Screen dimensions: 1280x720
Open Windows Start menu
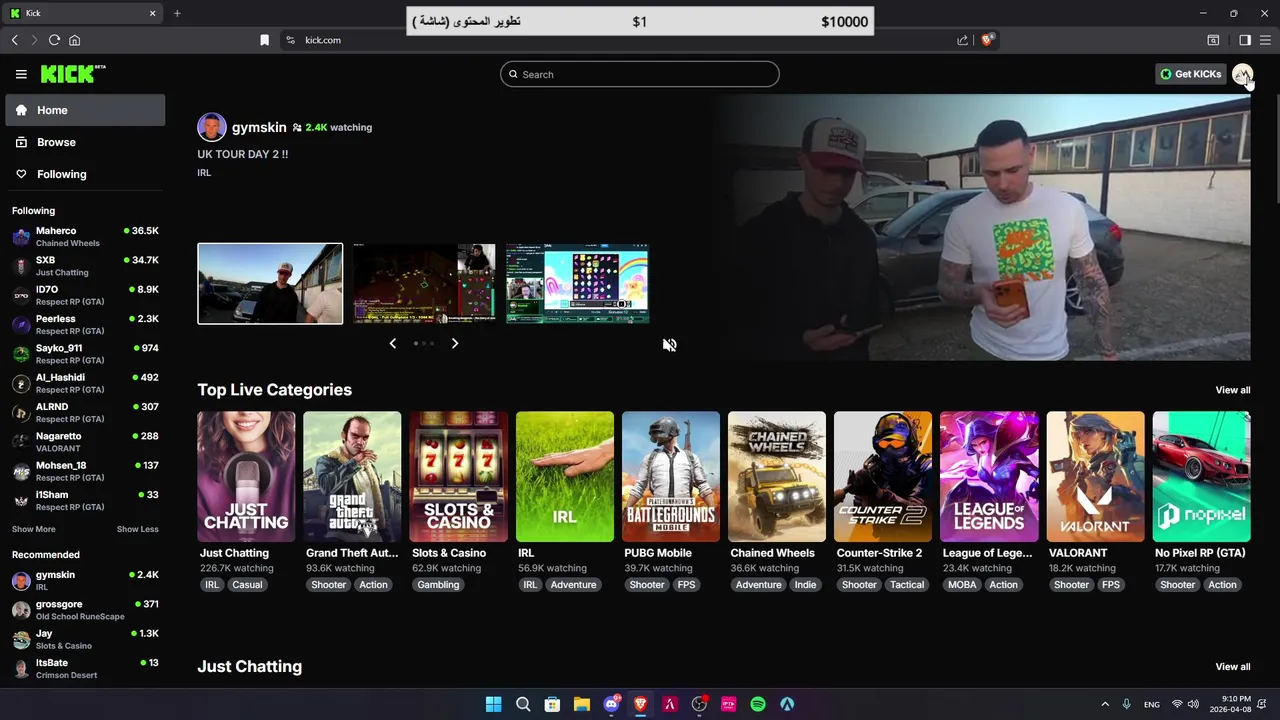coord(493,704)
